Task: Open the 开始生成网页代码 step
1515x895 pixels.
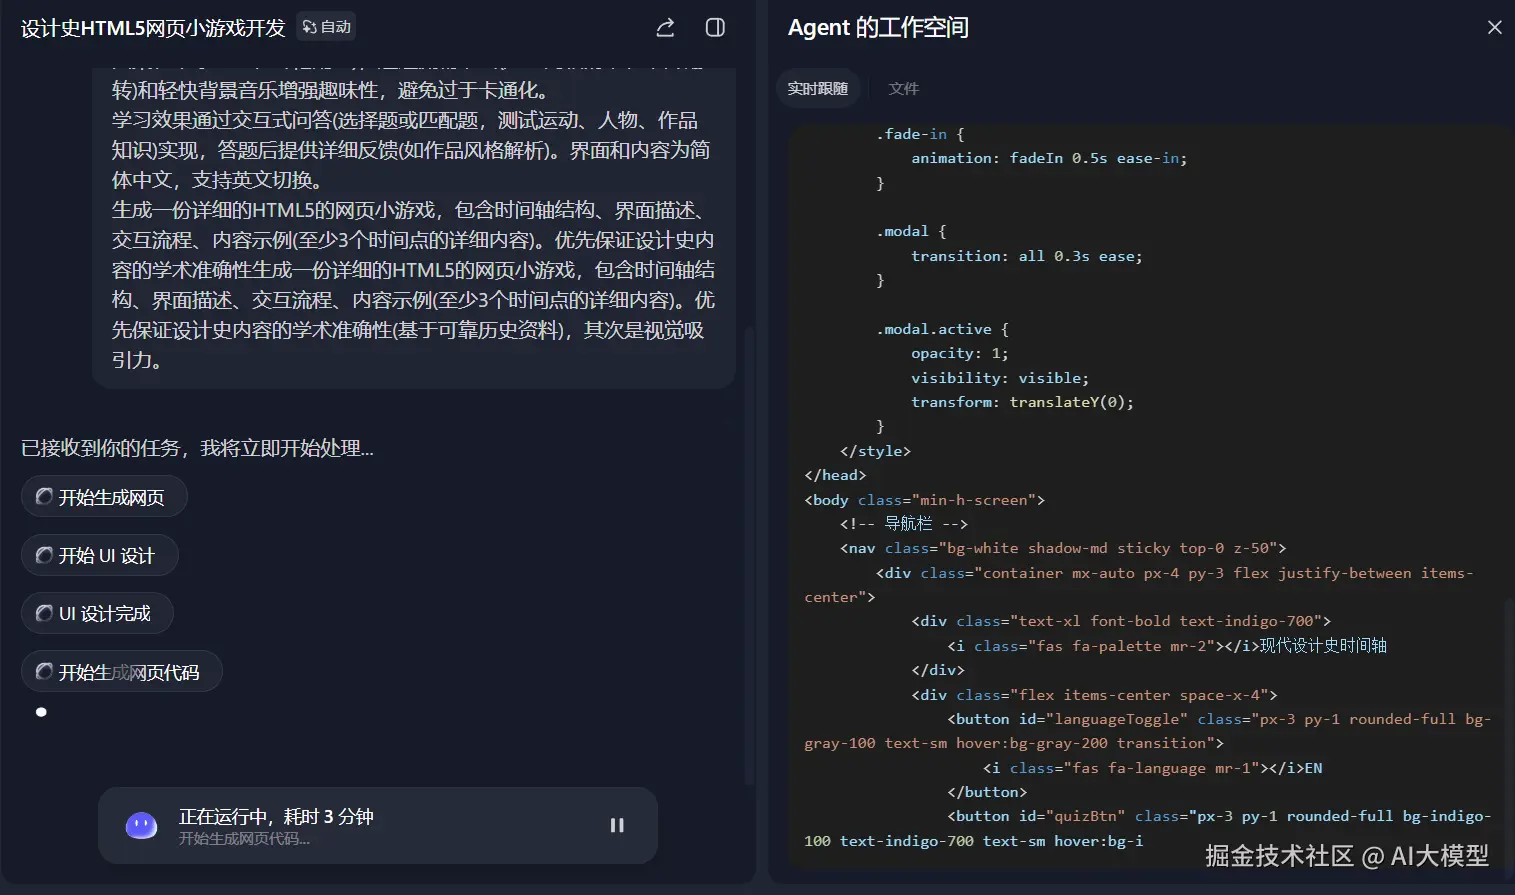Action: click(121, 672)
